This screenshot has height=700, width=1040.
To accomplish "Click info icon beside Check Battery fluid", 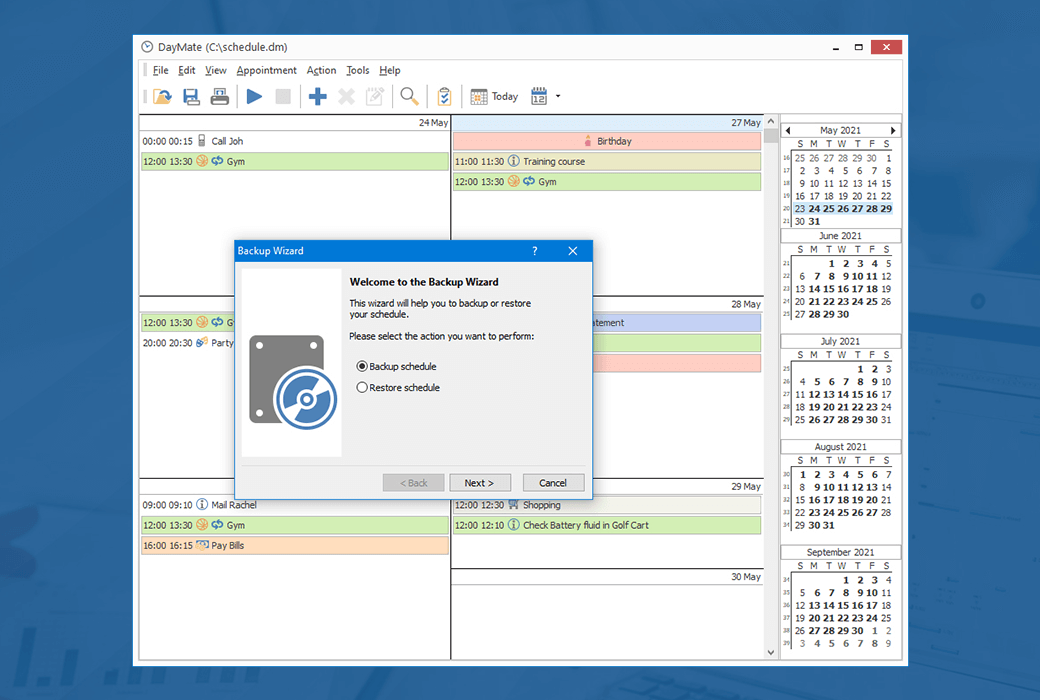I will pyautogui.click(x=513, y=525).
